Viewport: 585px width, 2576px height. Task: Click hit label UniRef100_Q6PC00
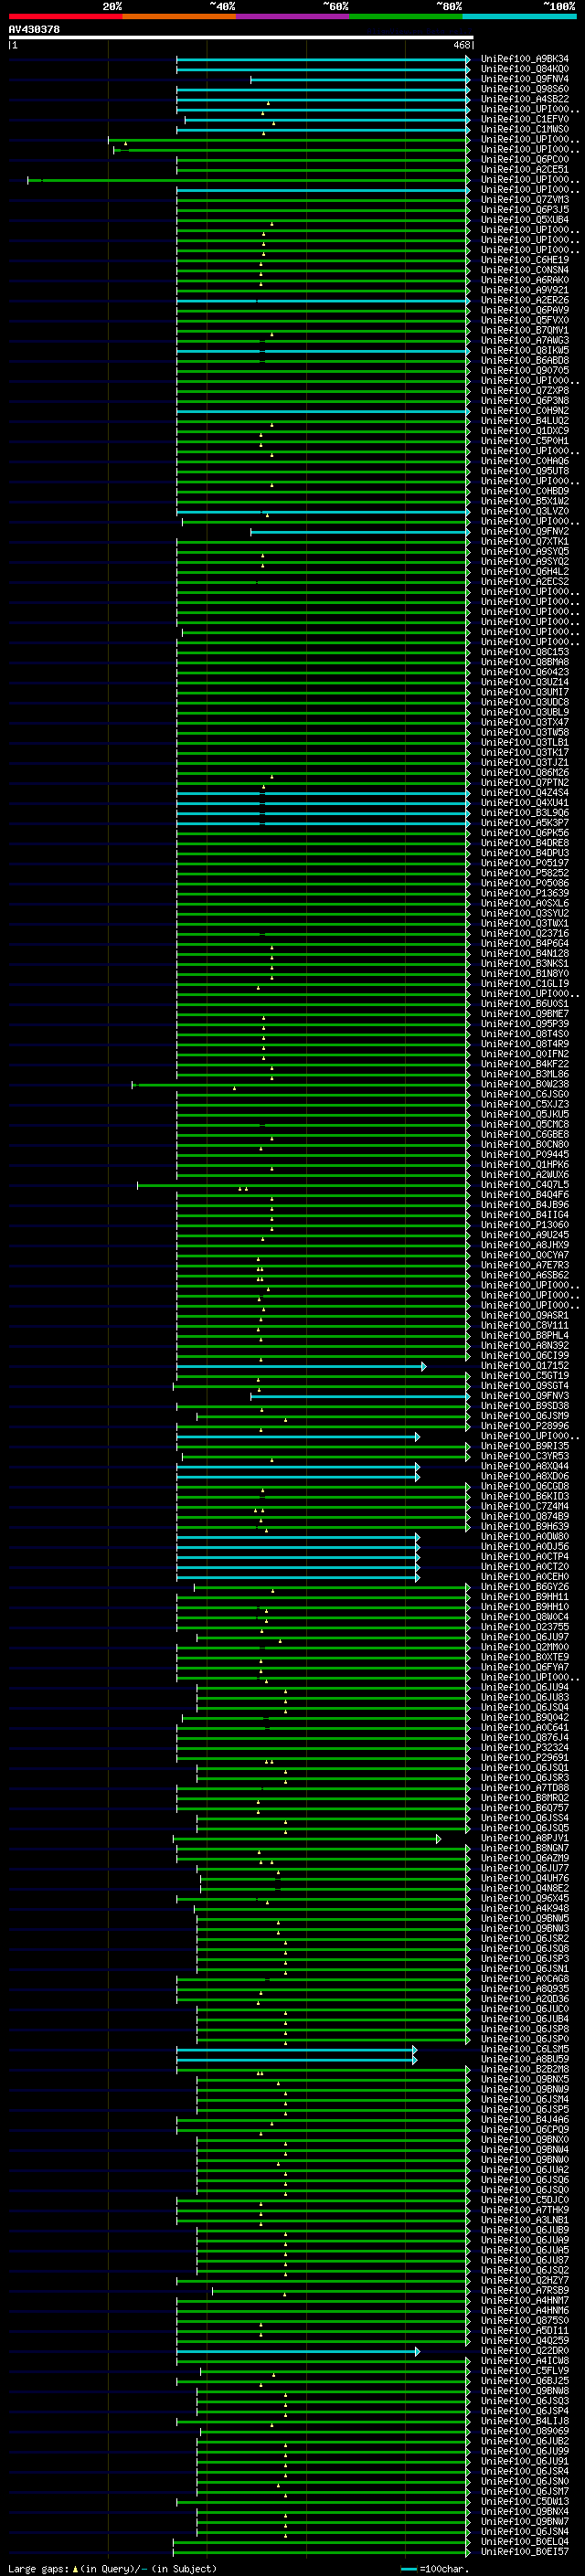pyautogui.click(x=525, y=159)
